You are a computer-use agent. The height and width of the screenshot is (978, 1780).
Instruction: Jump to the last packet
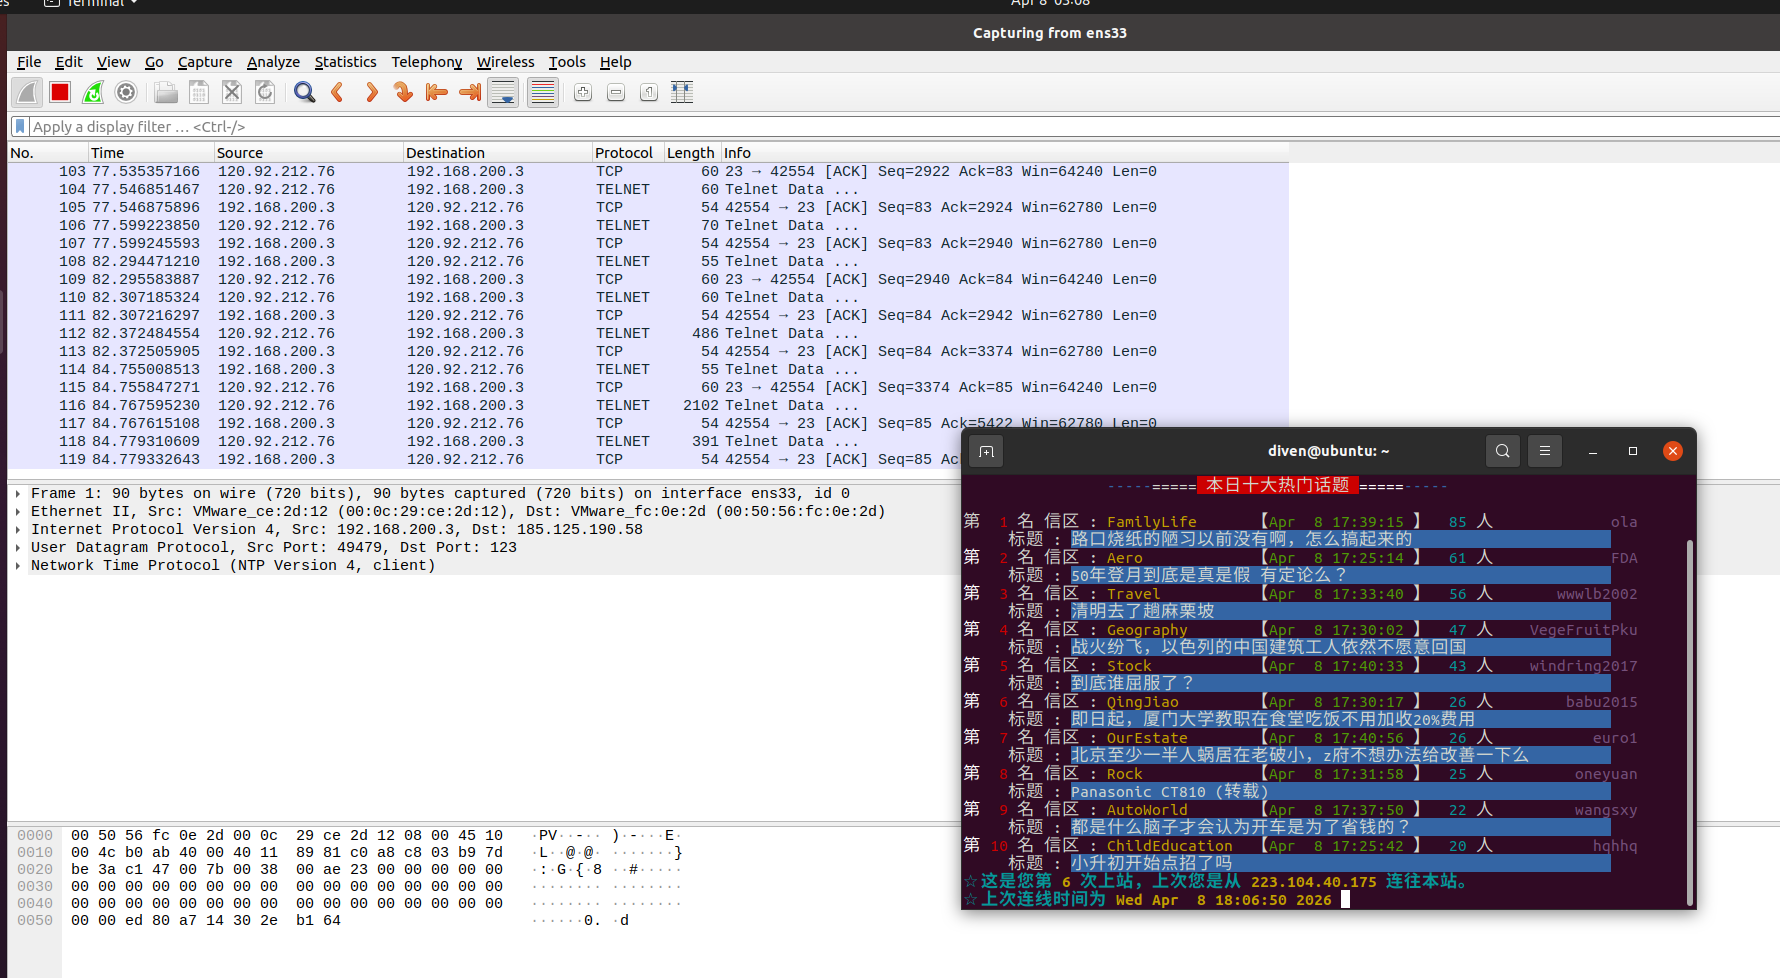tap(469, 93)
